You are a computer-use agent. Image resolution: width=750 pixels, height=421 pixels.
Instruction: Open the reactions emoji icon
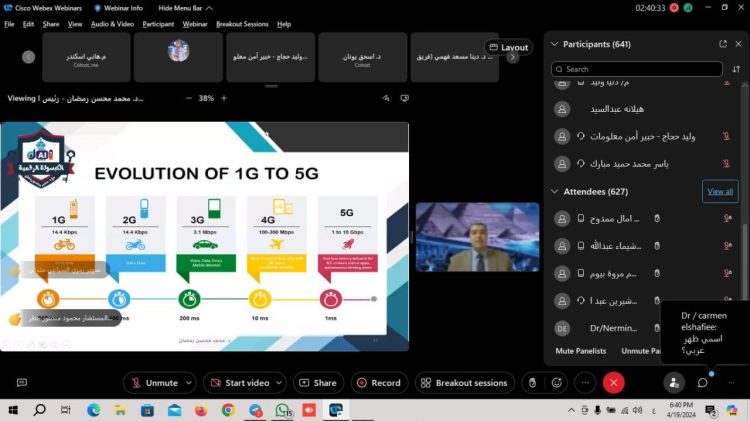[556, 383]
